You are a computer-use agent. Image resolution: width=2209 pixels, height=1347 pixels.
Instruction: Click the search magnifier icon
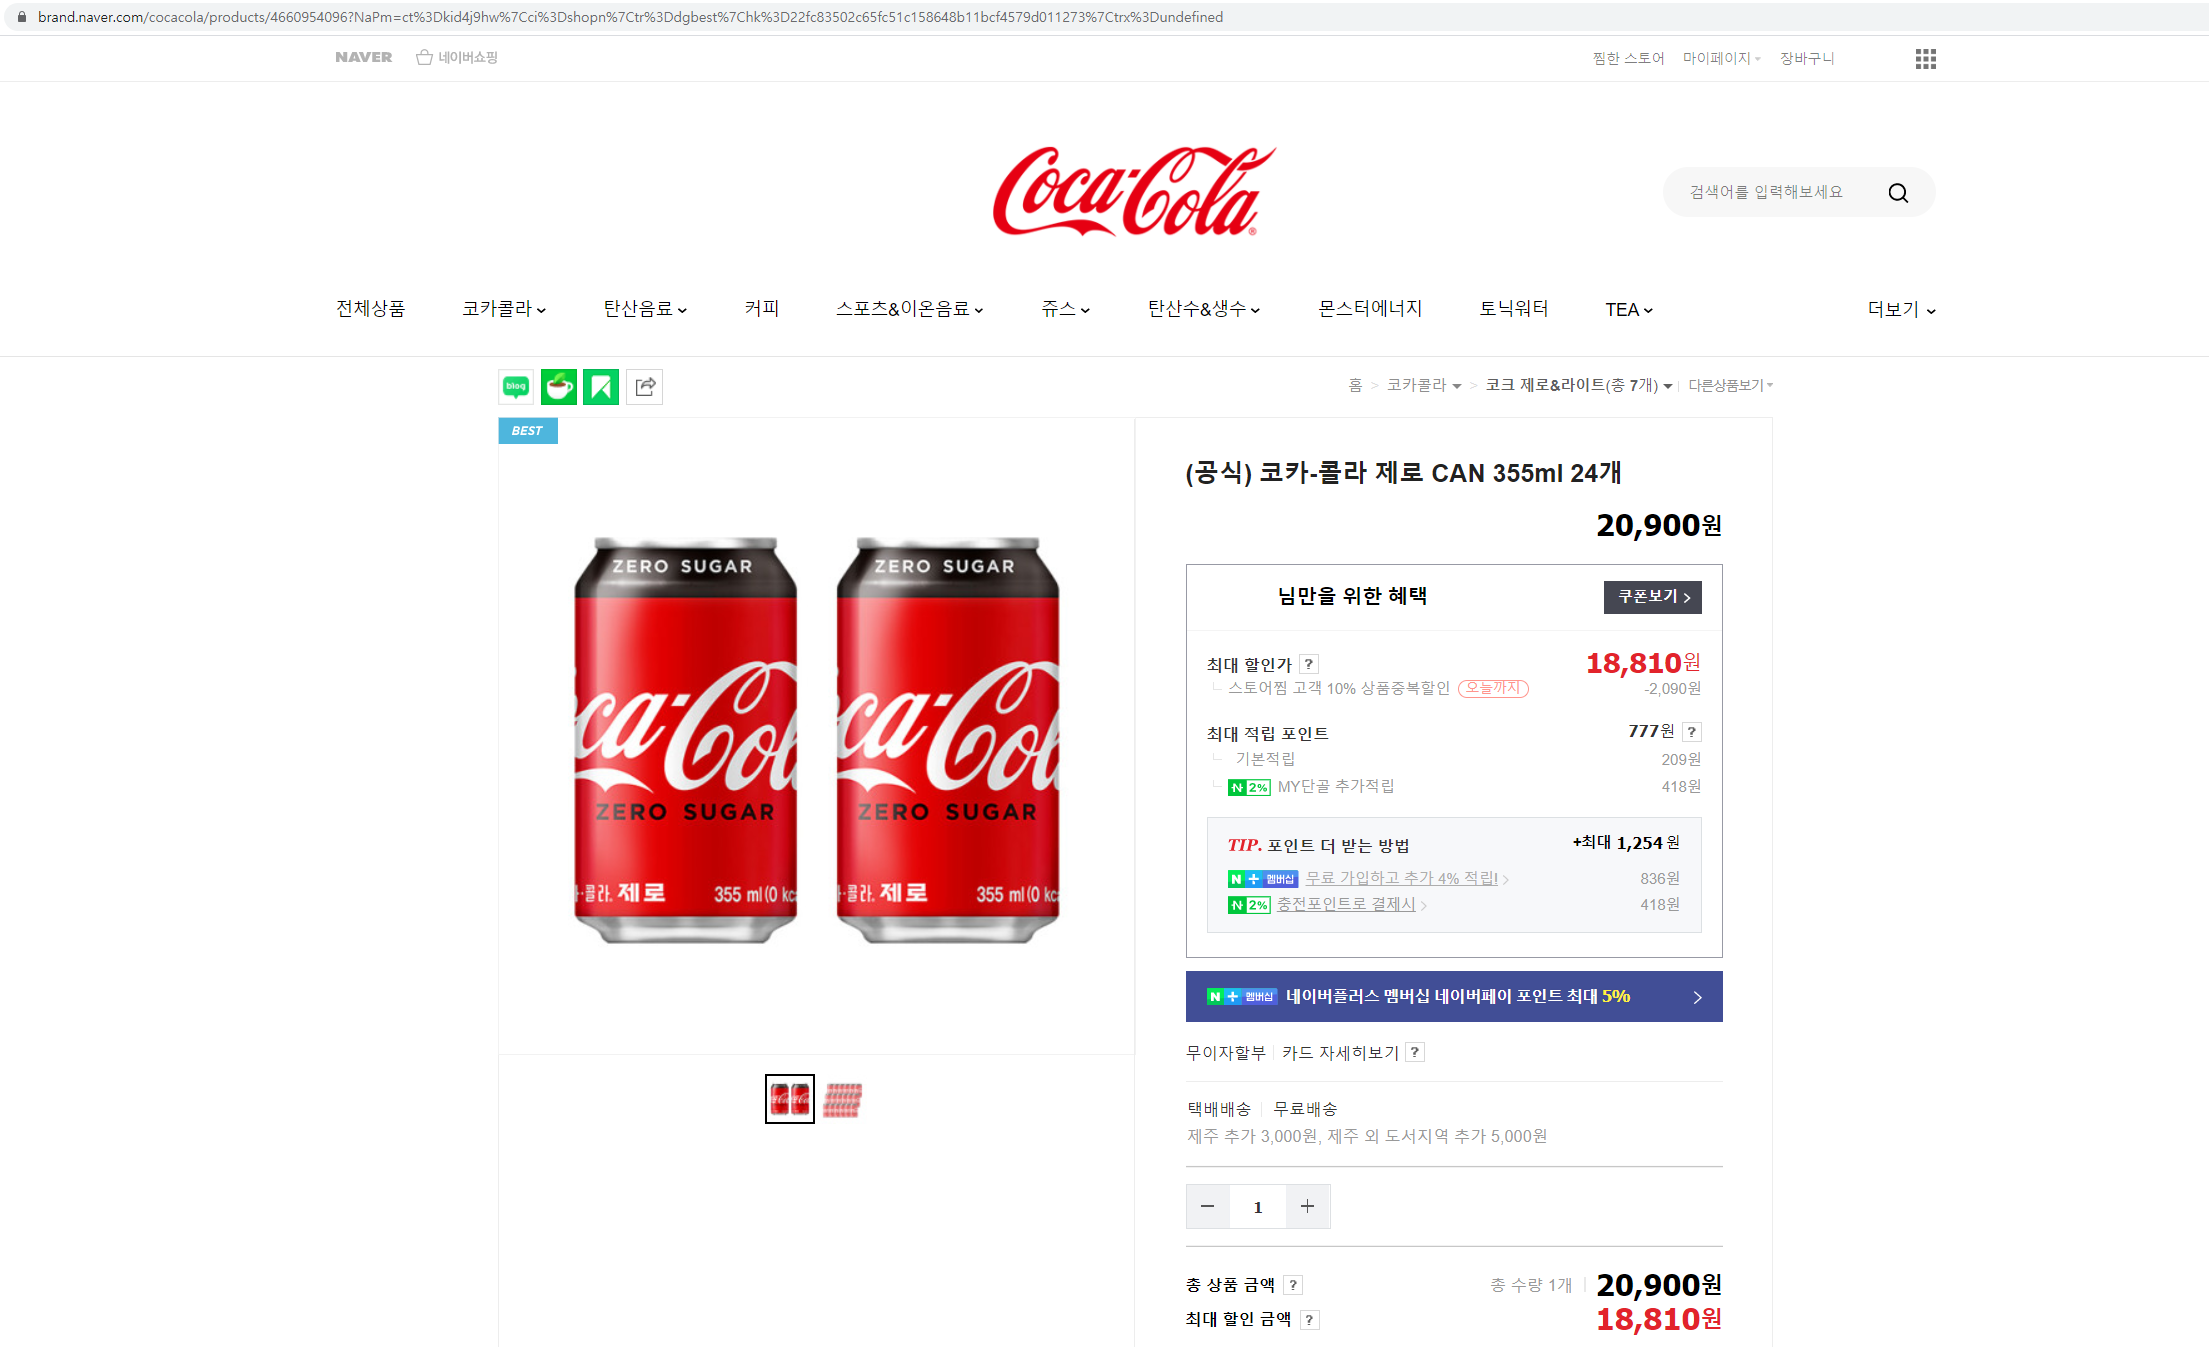point(1897,193)
